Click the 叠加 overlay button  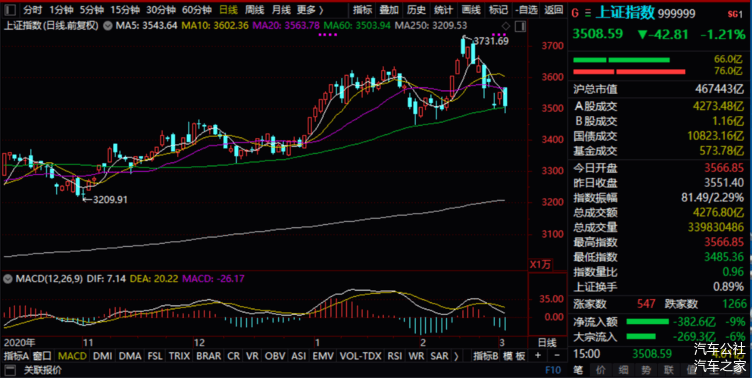(389, 10)
